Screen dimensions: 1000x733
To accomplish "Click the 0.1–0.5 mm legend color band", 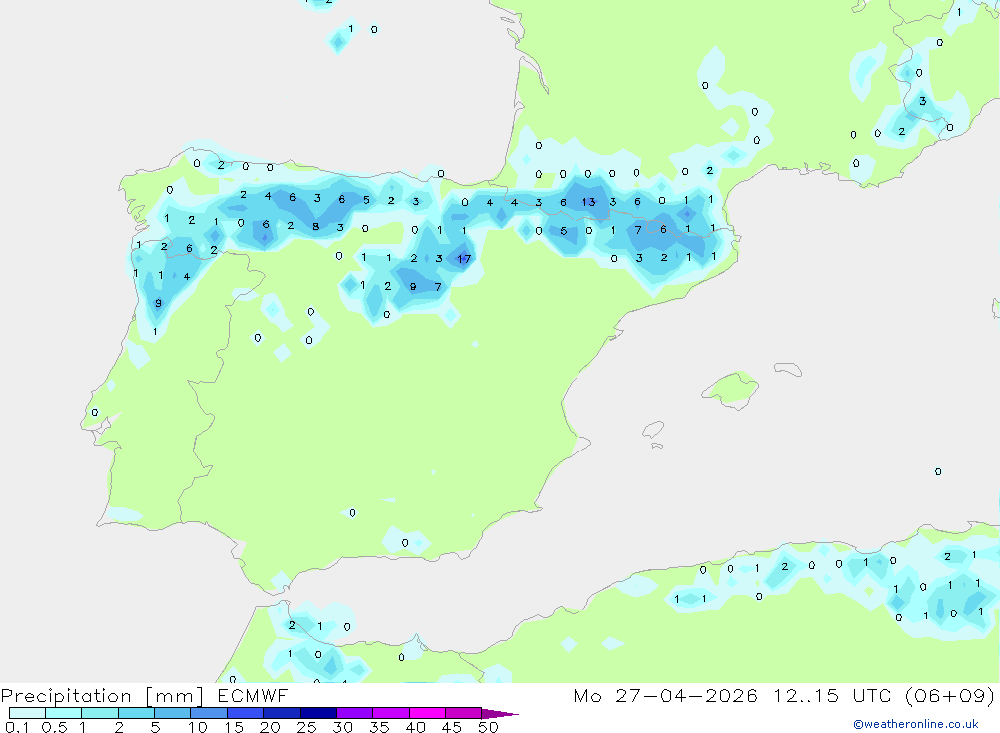I will click(27, 713).
